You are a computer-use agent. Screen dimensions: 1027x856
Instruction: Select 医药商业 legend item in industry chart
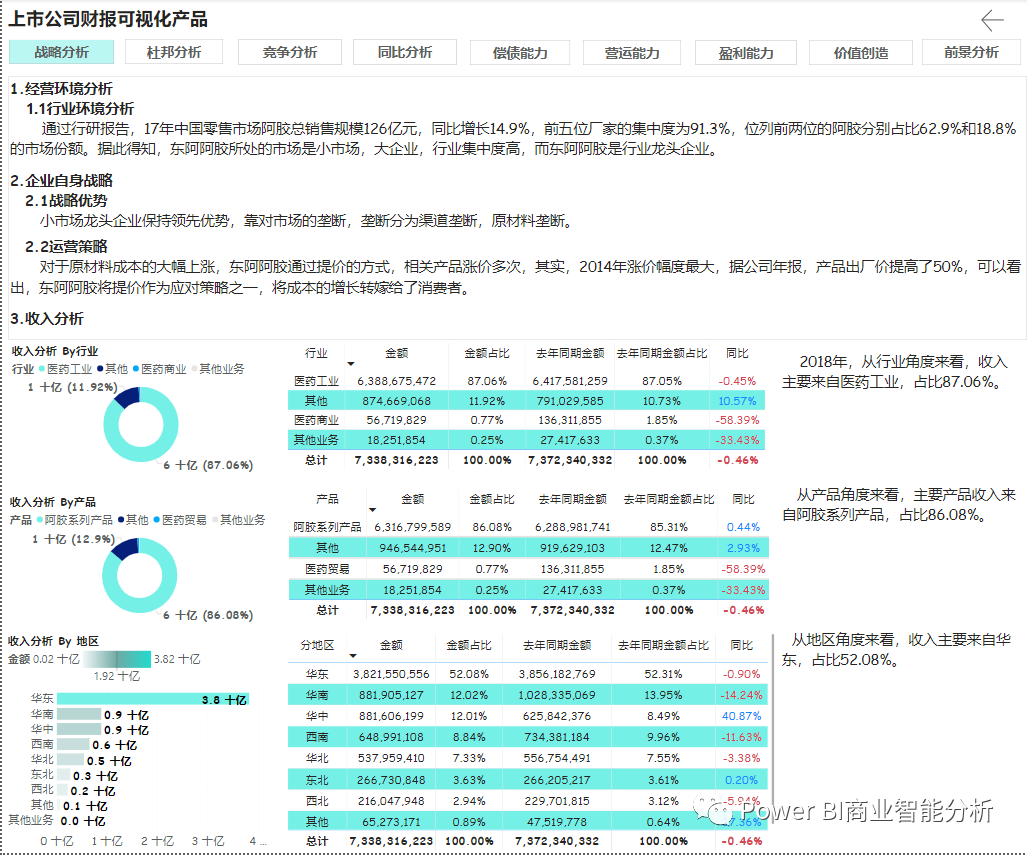coord(160,369)
